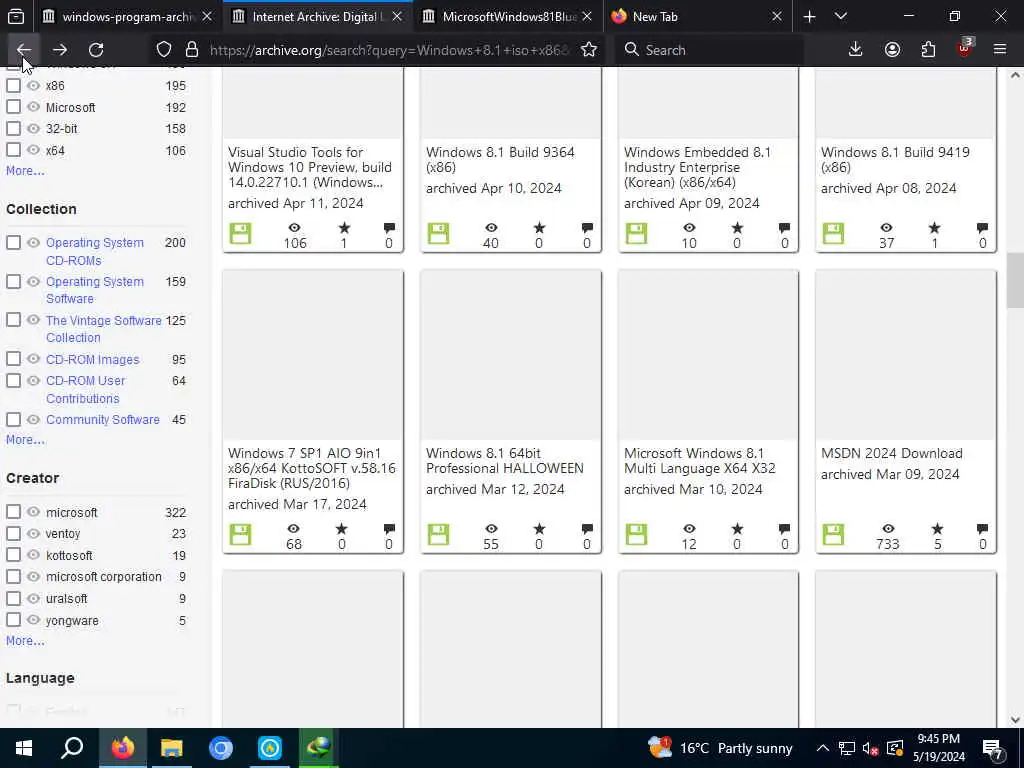Open the list all tabs dropdown arrow
The width and height of the screenshot is (1024, 768).
tap(841, 16)
